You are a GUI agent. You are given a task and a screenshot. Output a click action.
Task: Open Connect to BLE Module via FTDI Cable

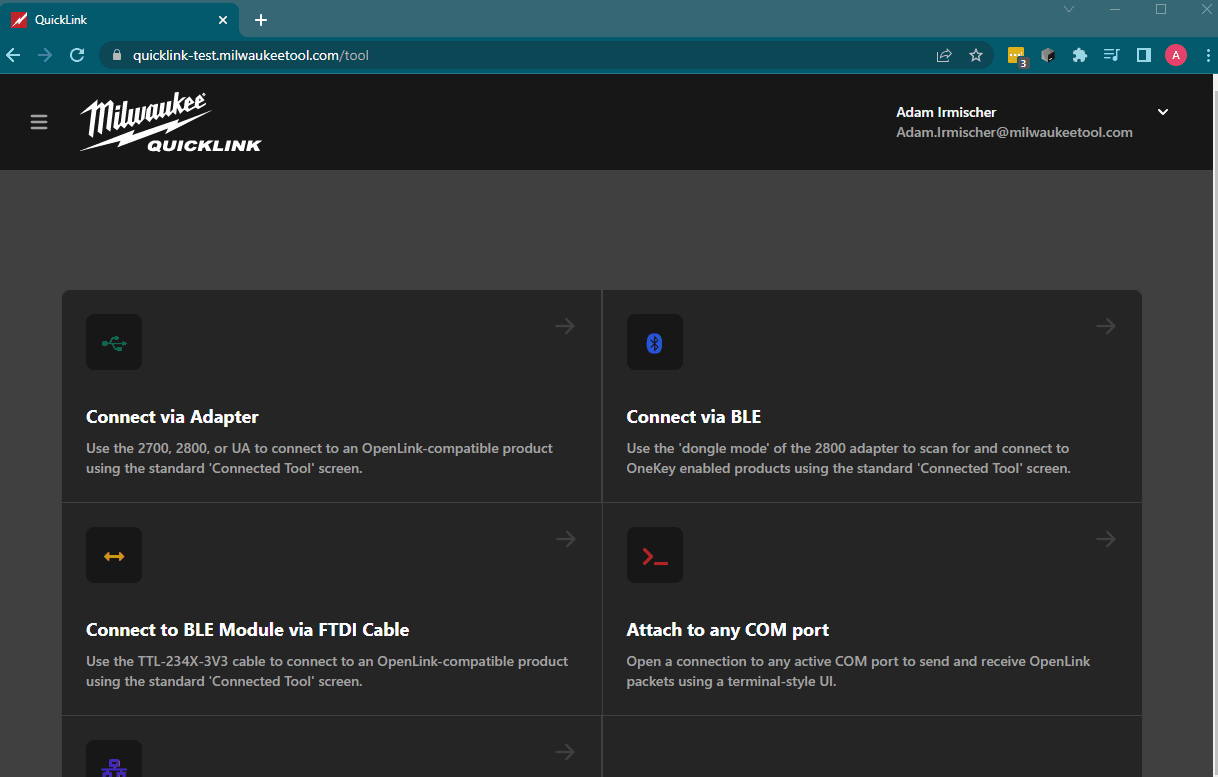(332, 609)
